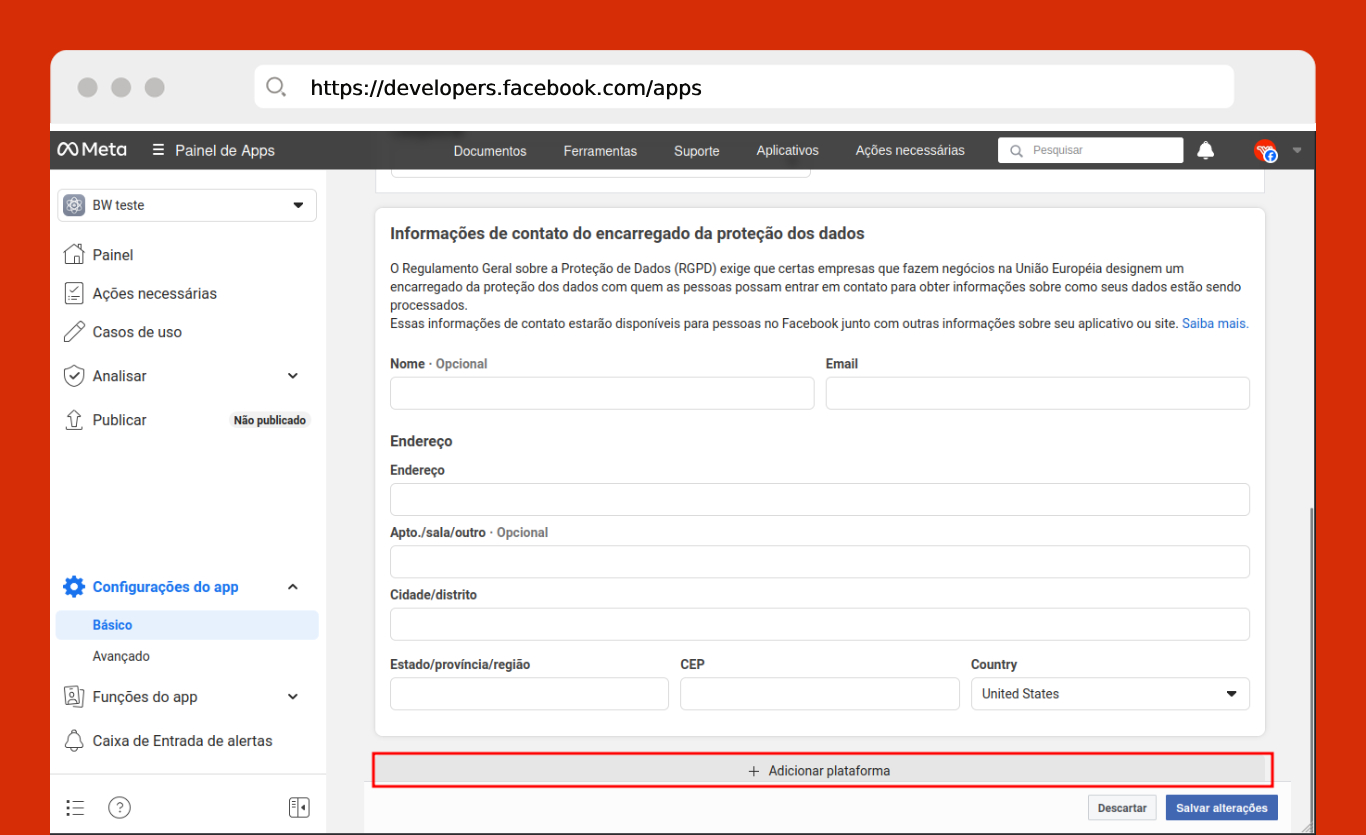Click the BW teste app gear icon
This screenshot has width=1366, height=835.
click(x=74, y=205)
